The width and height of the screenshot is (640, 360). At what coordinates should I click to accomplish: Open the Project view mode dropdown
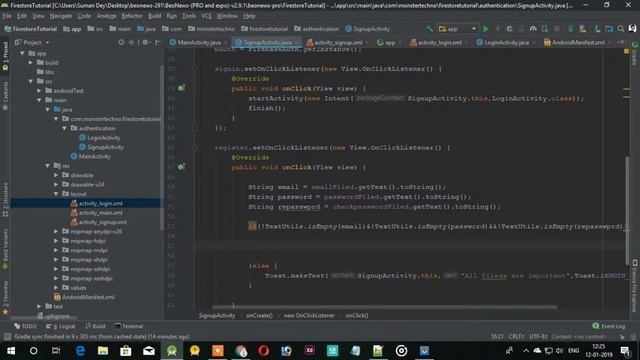coord(32,42)
